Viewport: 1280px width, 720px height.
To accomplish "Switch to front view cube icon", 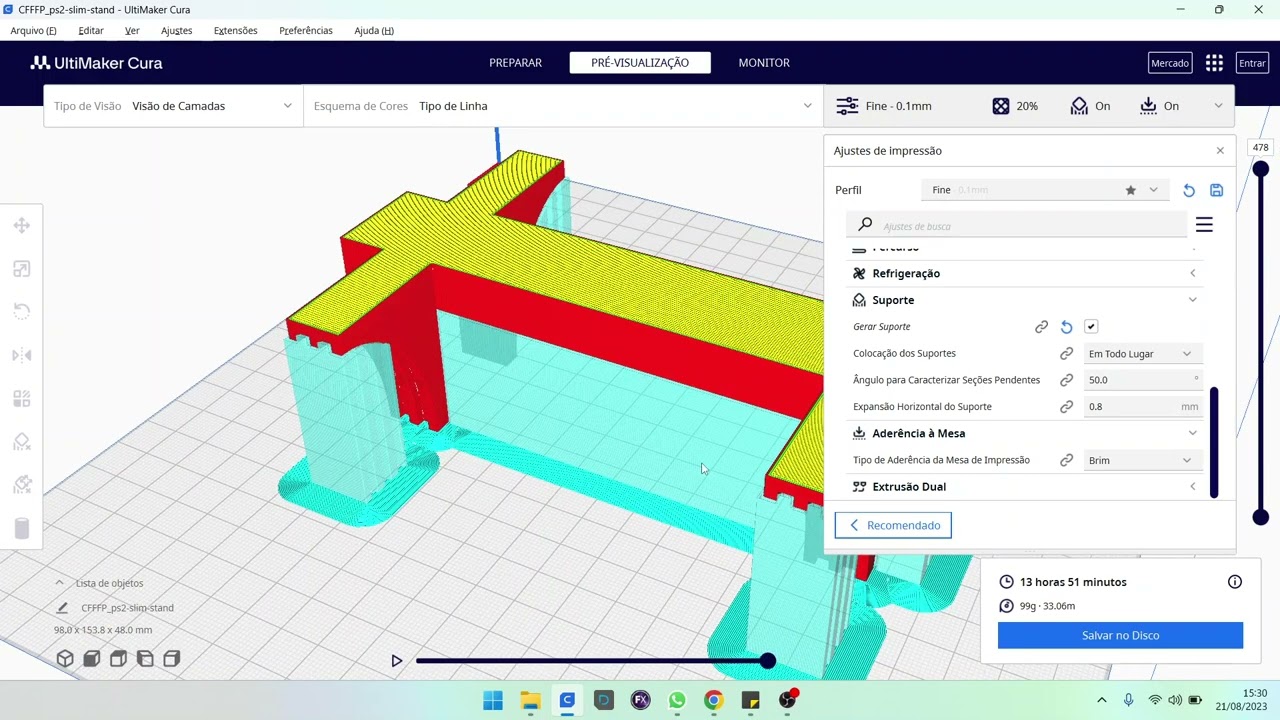I will click(x=92, y=658).
